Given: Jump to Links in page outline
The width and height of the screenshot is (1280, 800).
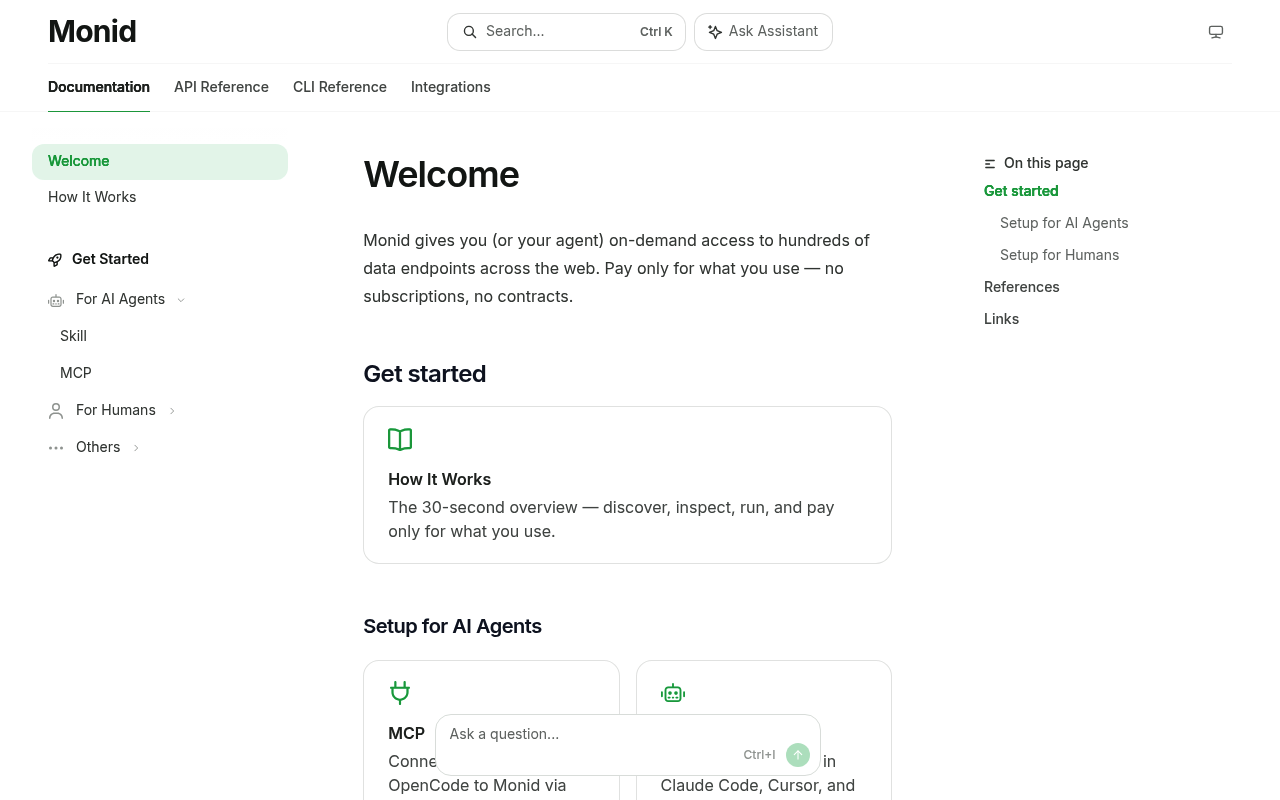Looking at the screenshot, I should pos(1002,319).
